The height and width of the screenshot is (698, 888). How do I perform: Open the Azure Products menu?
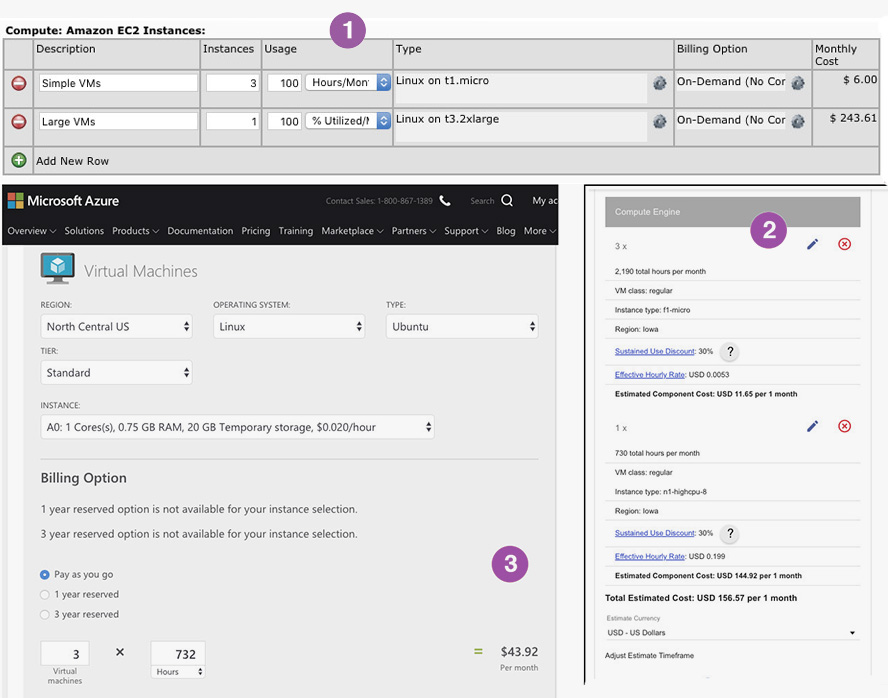(x=135, y=231)
